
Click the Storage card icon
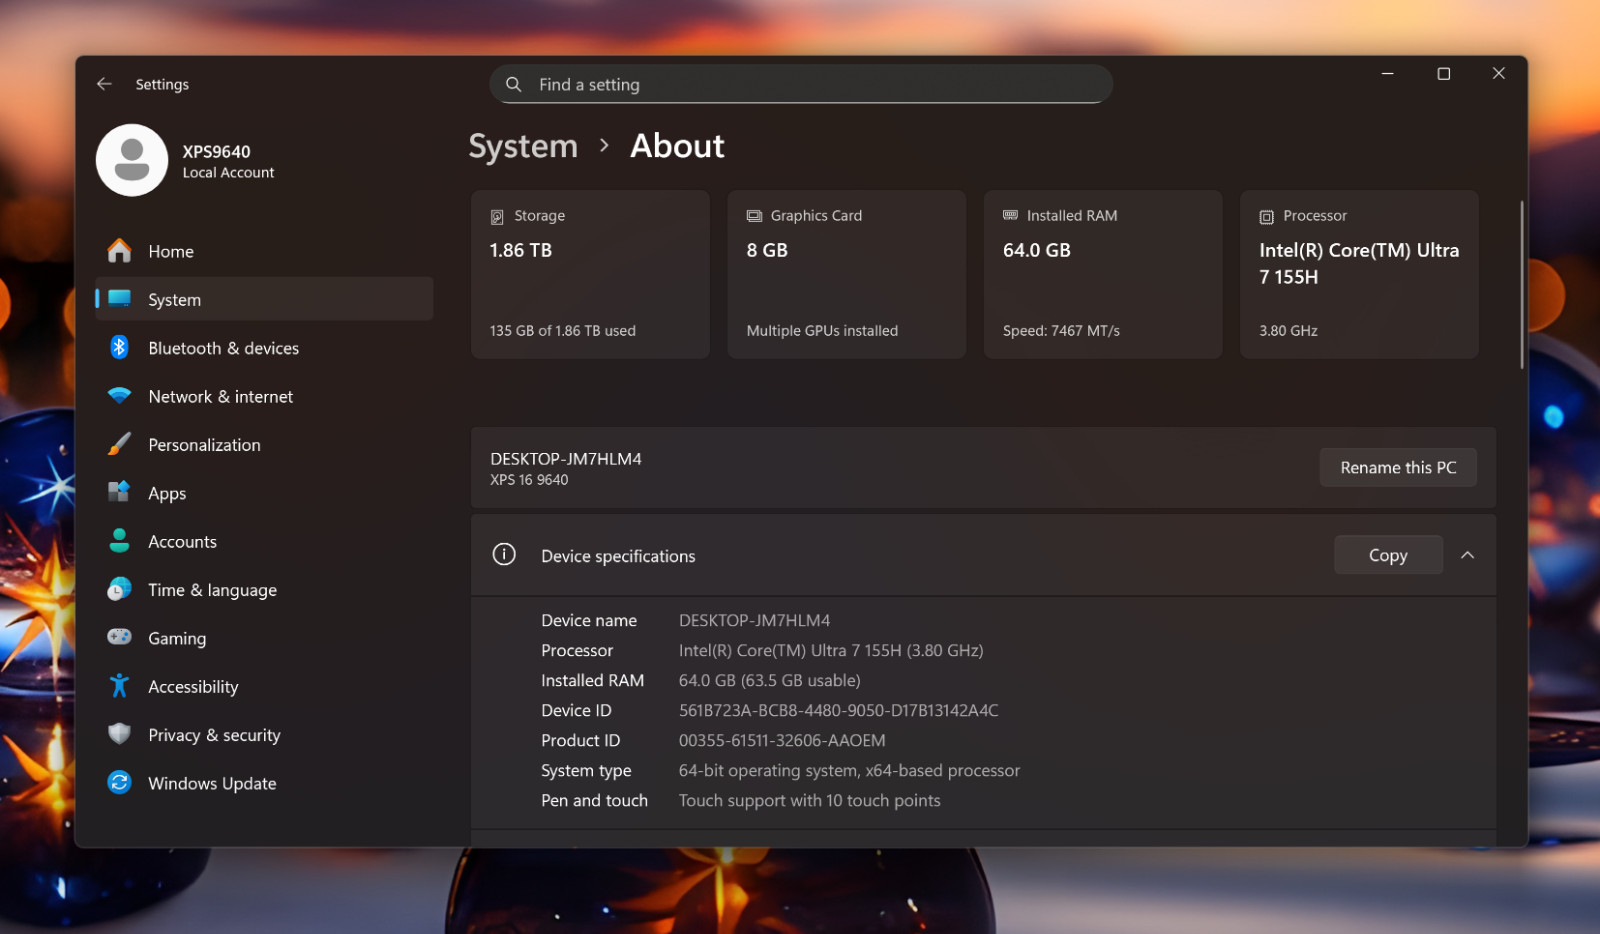click(497, 216)
